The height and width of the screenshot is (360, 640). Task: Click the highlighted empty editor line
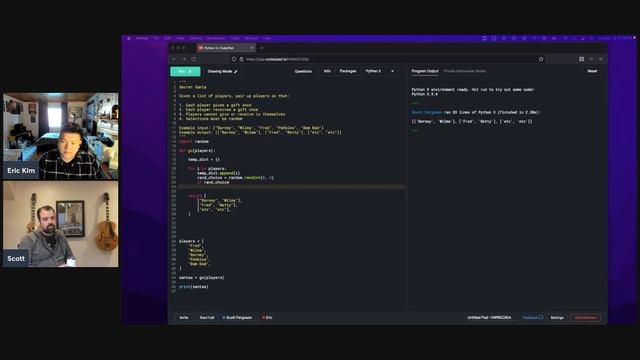tap(291, 187)
